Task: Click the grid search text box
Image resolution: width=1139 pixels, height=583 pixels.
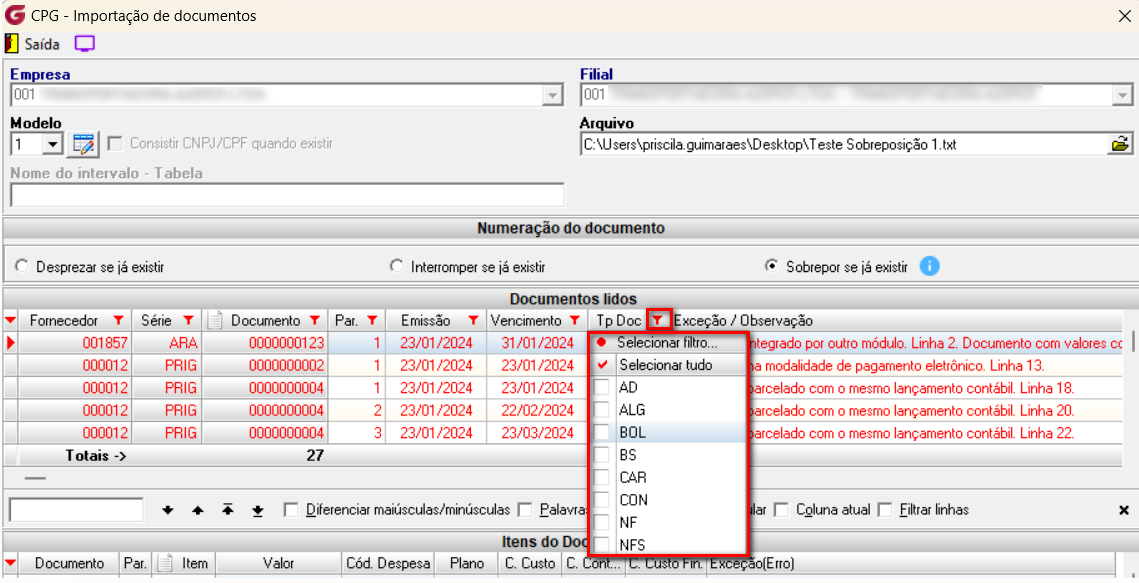Action: click(76, 510)
